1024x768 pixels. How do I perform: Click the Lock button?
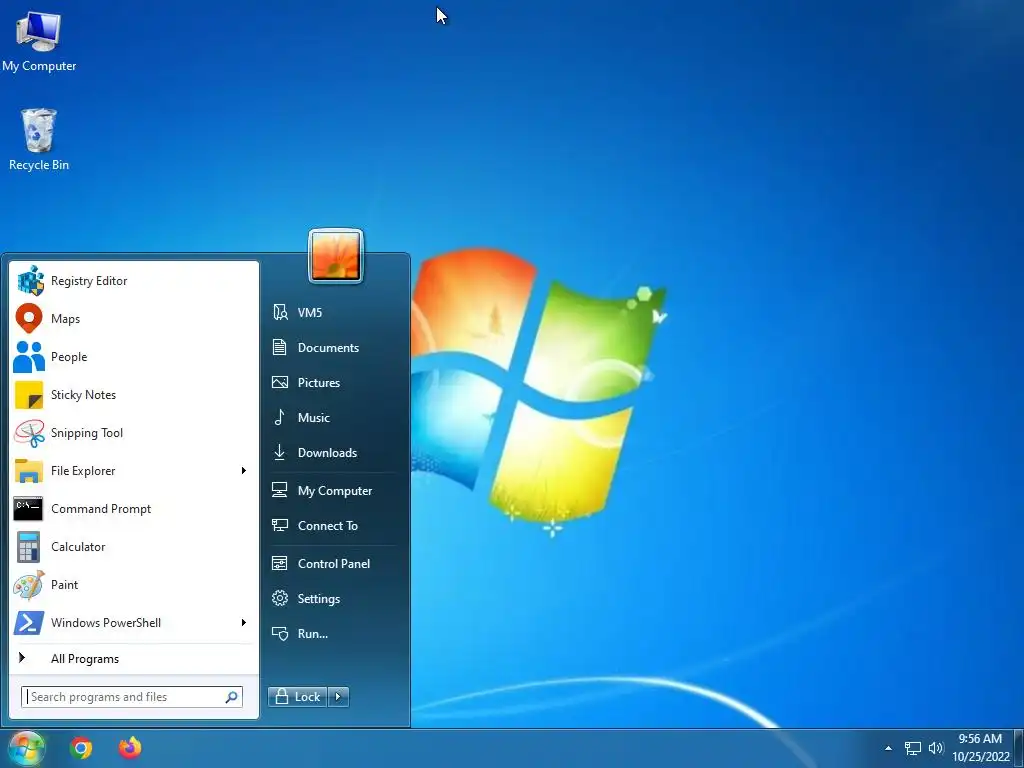tap(298, 697)
